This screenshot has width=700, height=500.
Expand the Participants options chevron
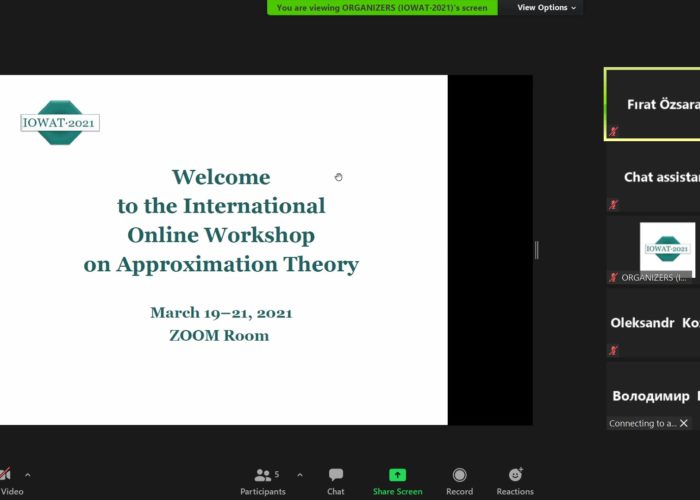[299, 475]
